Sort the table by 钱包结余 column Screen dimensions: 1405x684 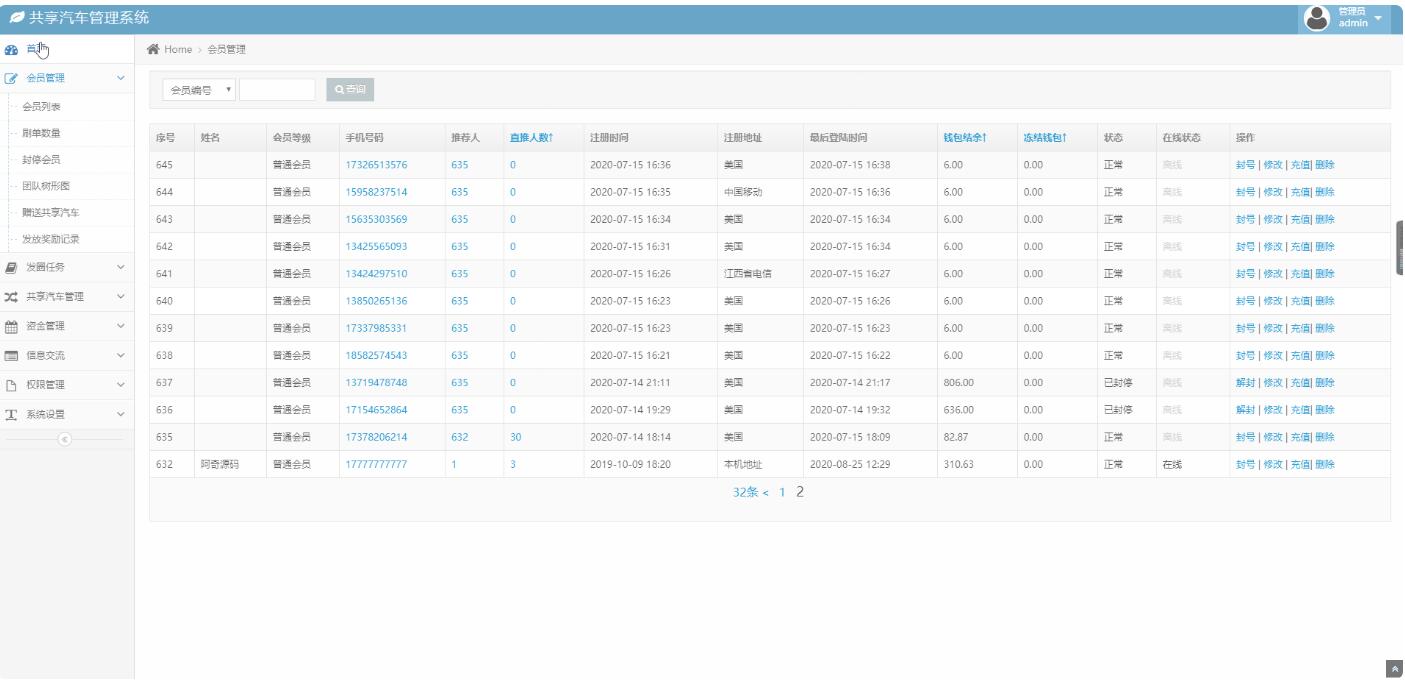(x=964, y=137)
